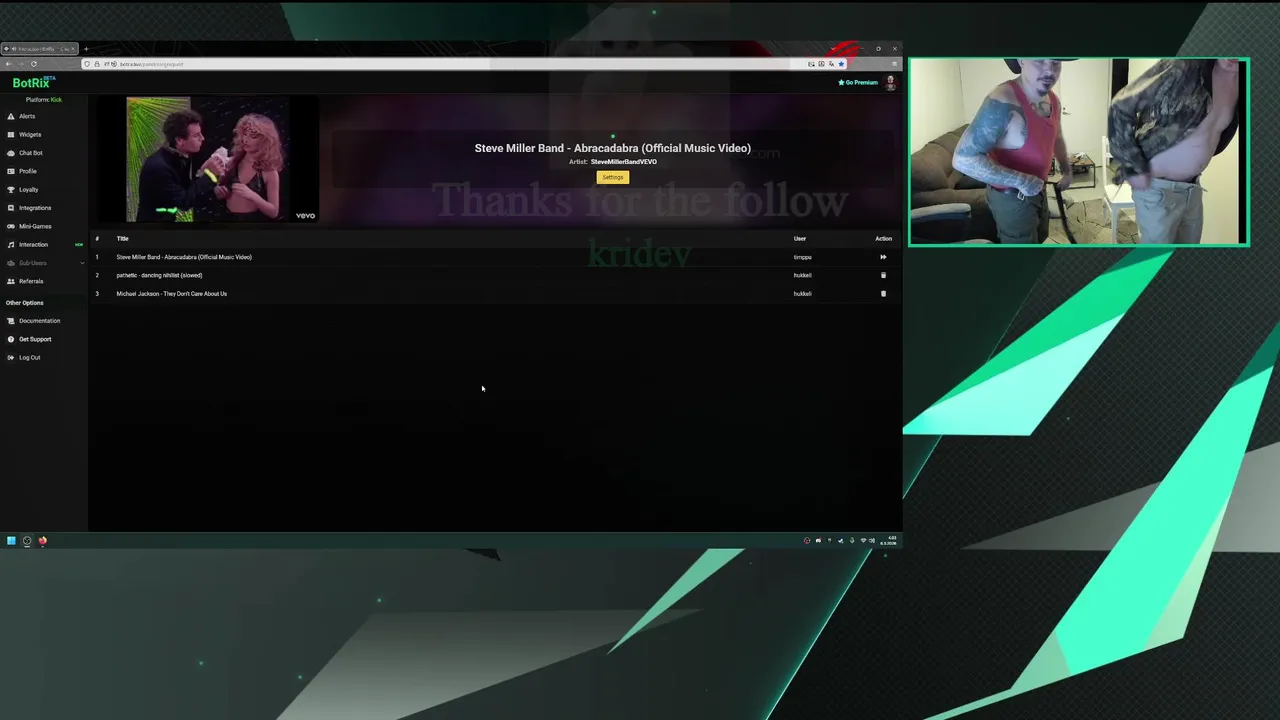Select the pathetic - dancing nihilist title

coord(159,275)
